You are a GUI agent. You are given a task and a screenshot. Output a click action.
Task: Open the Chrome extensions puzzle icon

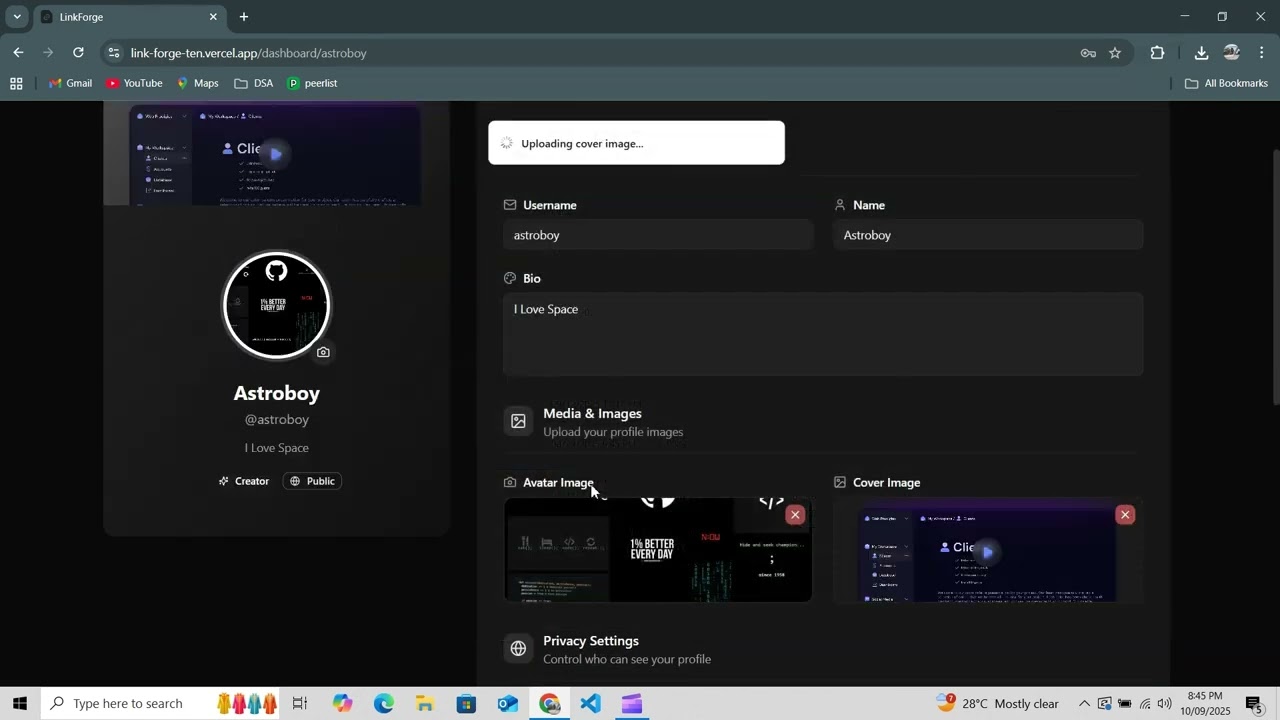click(x=1157, y=53)
